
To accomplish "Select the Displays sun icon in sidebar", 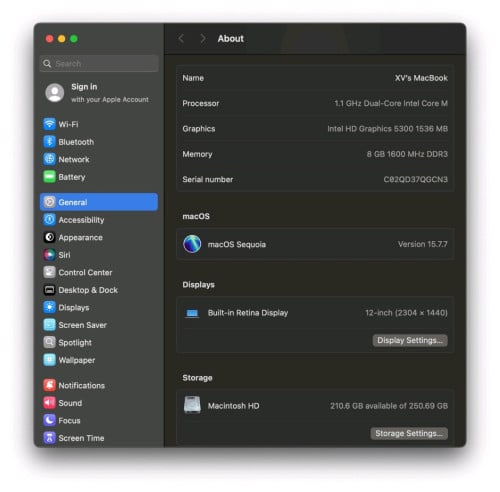I will [49, 307].
